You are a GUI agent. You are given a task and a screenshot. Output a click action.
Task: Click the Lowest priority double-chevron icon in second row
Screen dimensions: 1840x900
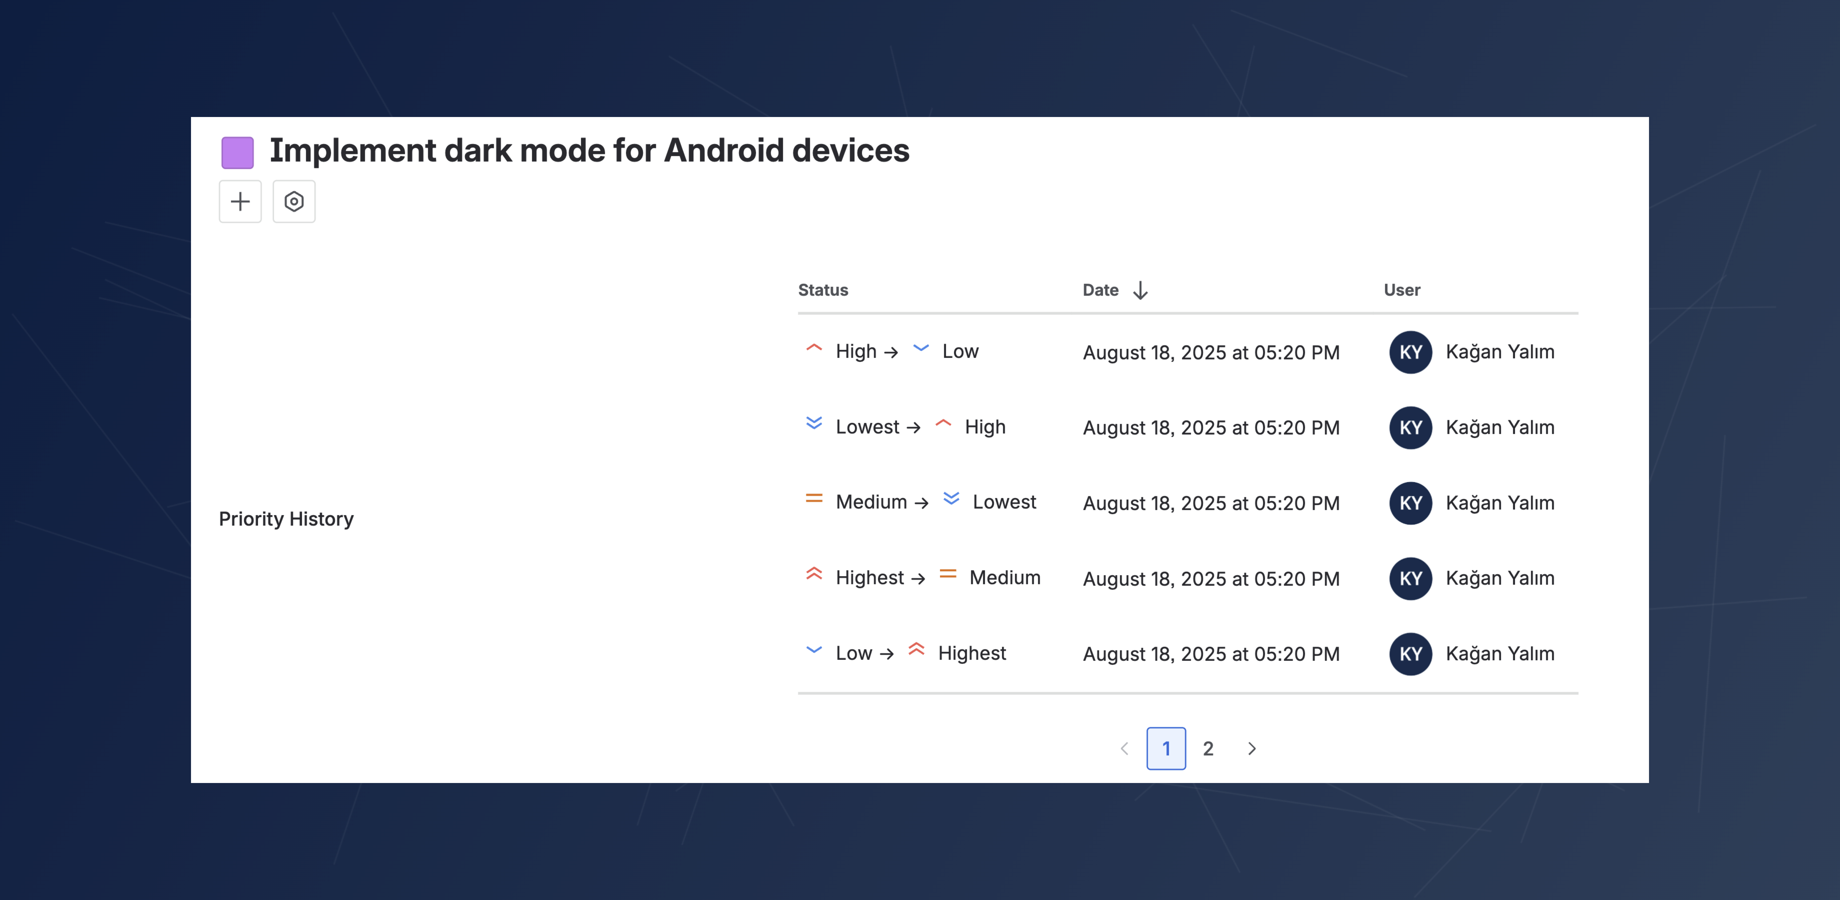click(x=814, y=424)
